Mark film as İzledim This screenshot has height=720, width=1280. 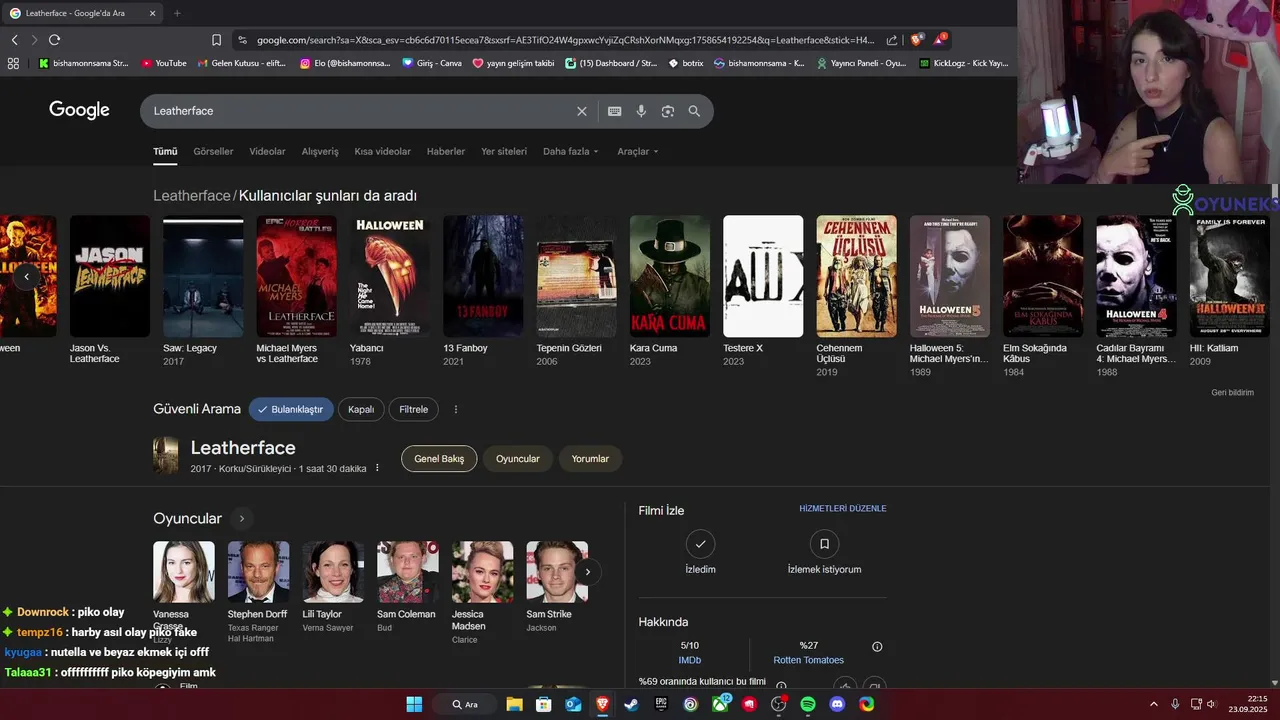point(700,544)
